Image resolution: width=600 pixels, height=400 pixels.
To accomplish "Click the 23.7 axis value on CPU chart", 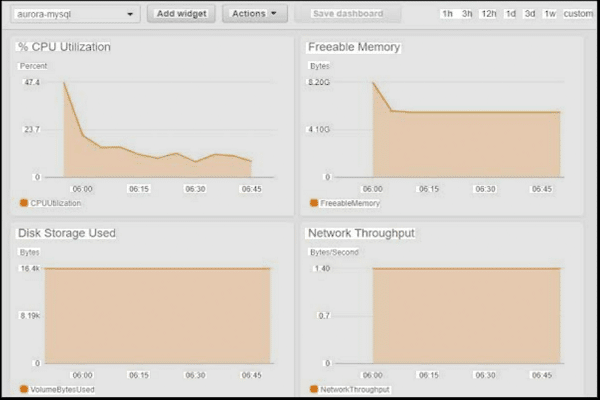I will point(32,129).
